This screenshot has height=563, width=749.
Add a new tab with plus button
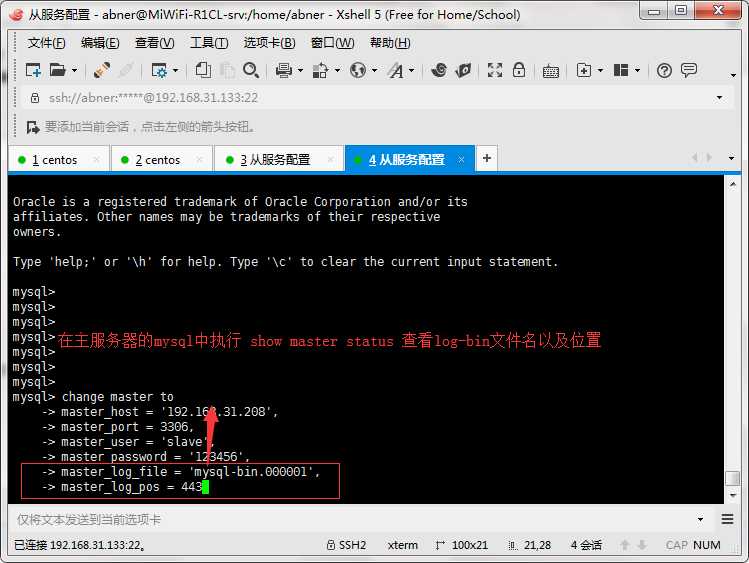click(487, 159)
